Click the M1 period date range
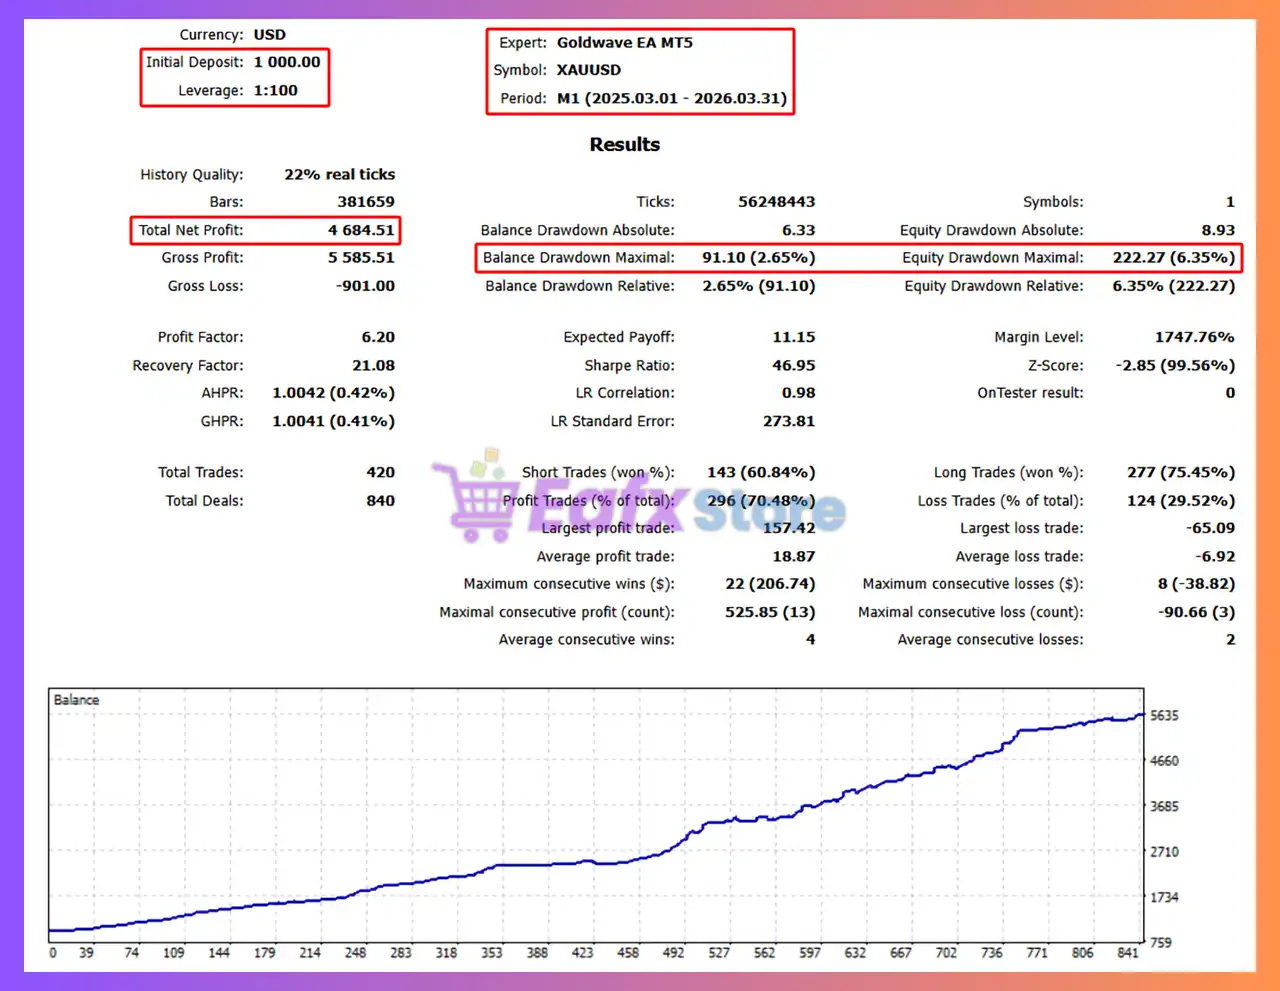Image resolution: width=1280 pixels, height=991 pixels. [671, 98]
